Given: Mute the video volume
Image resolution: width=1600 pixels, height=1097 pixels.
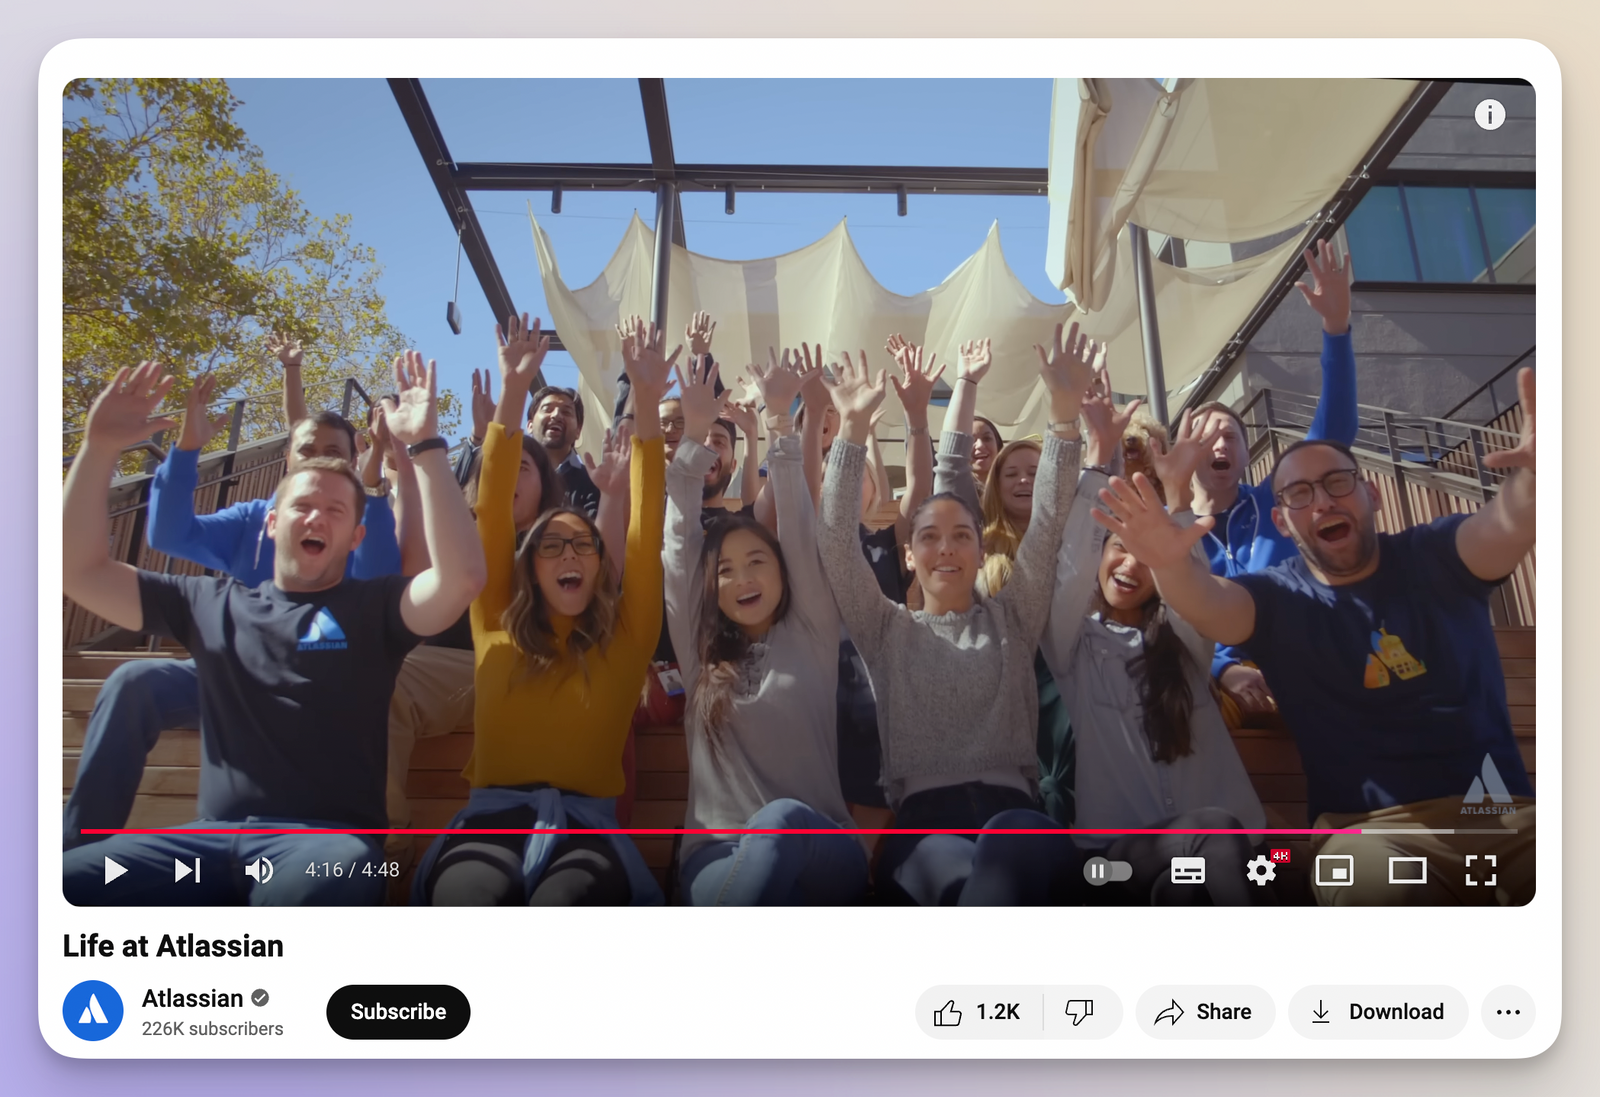Looking at the screenshot, I should pyautogui.click(x=259, y=870).
